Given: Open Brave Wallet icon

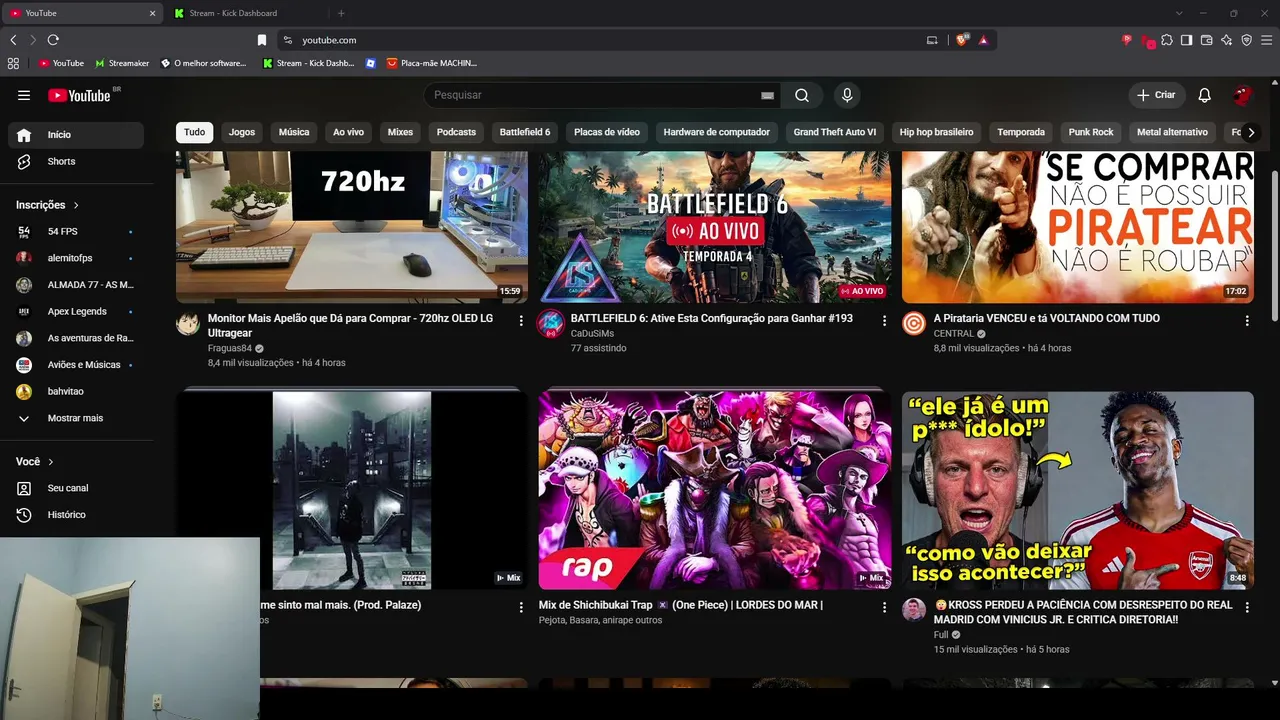Looking at the screenshot, I should [x=1206, y=40].
